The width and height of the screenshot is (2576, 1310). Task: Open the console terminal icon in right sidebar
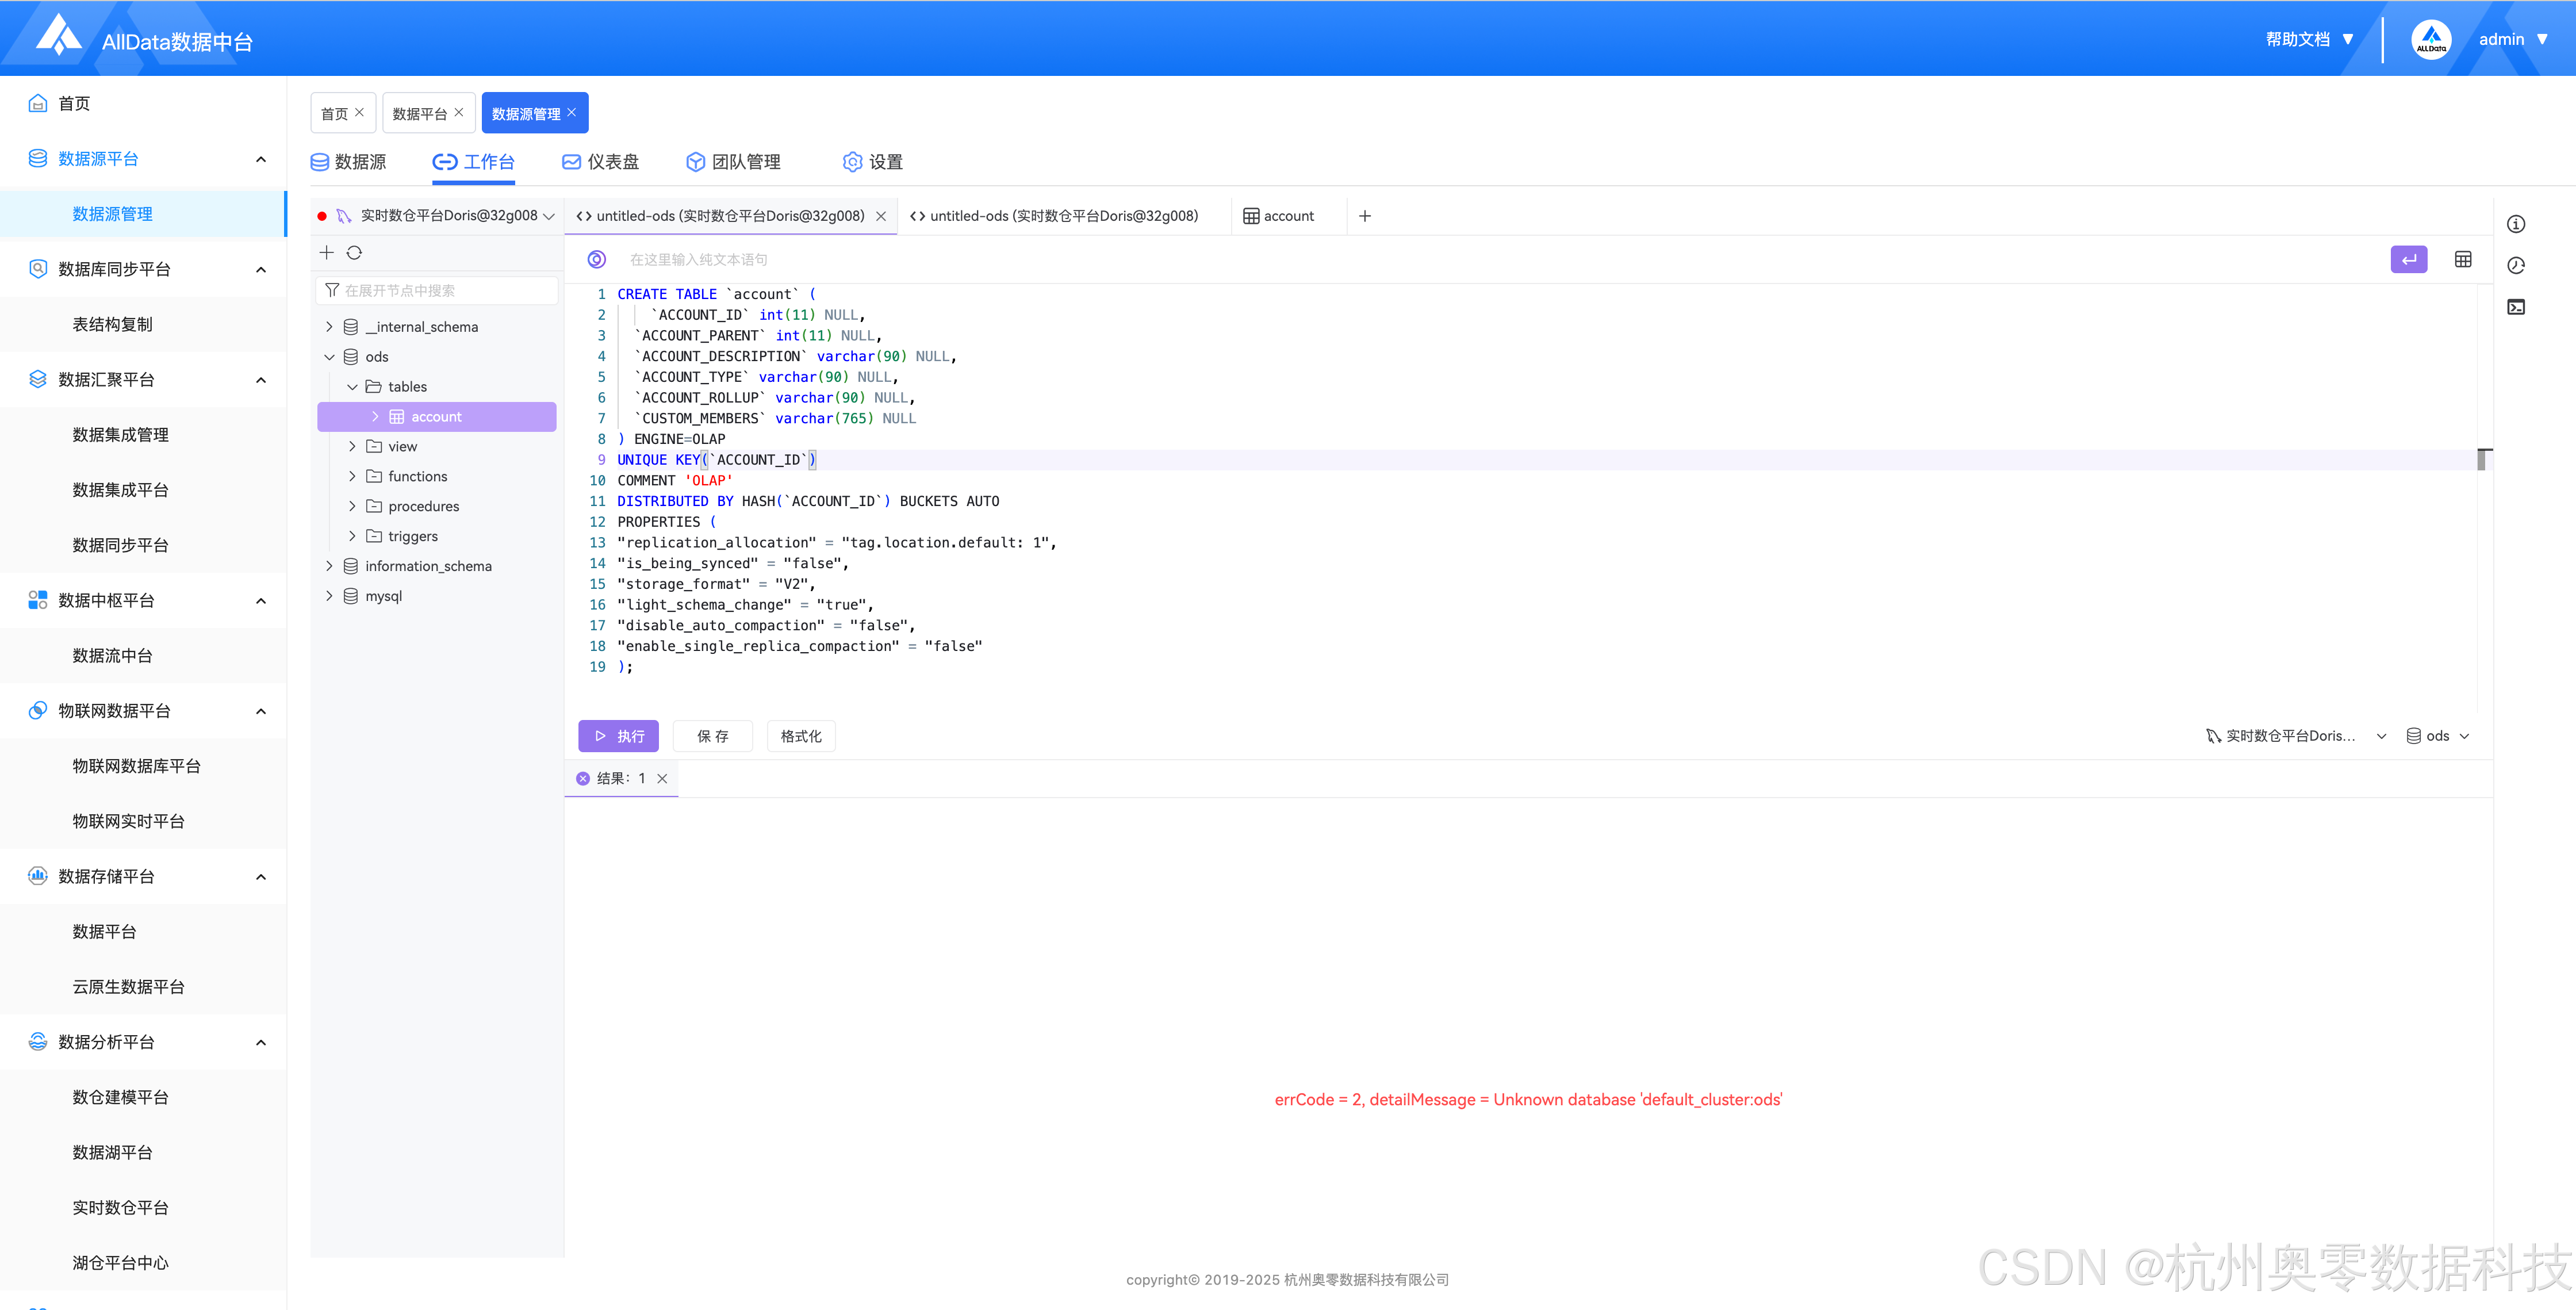(2516, 307)
